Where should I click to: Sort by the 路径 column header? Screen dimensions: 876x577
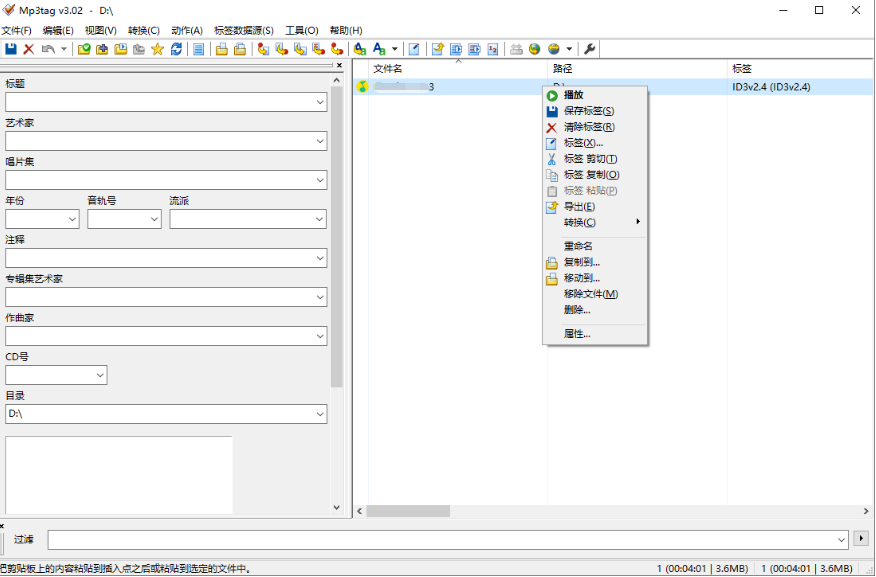[x=637, y=69]
